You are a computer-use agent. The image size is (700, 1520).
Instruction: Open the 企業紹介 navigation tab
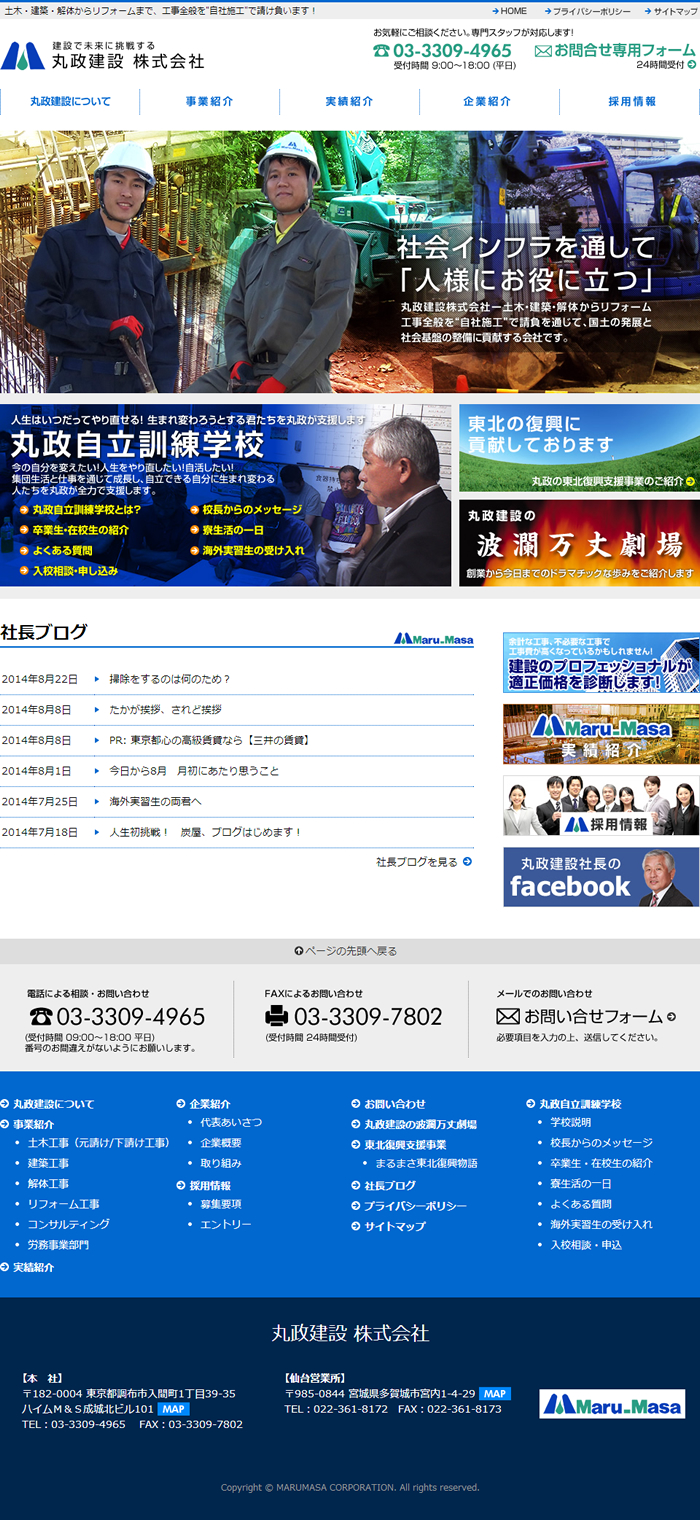point(488,102)
